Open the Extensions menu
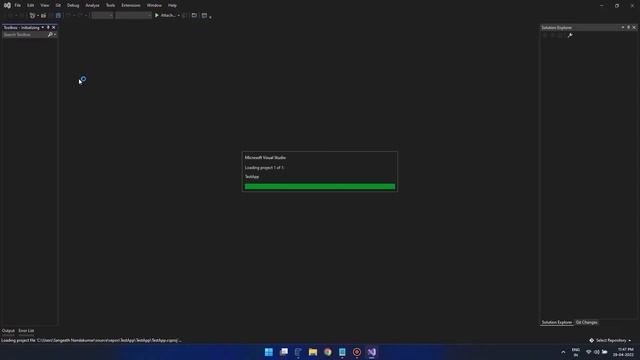The width and height of the screenshot is (640, 360). point(131,5)
